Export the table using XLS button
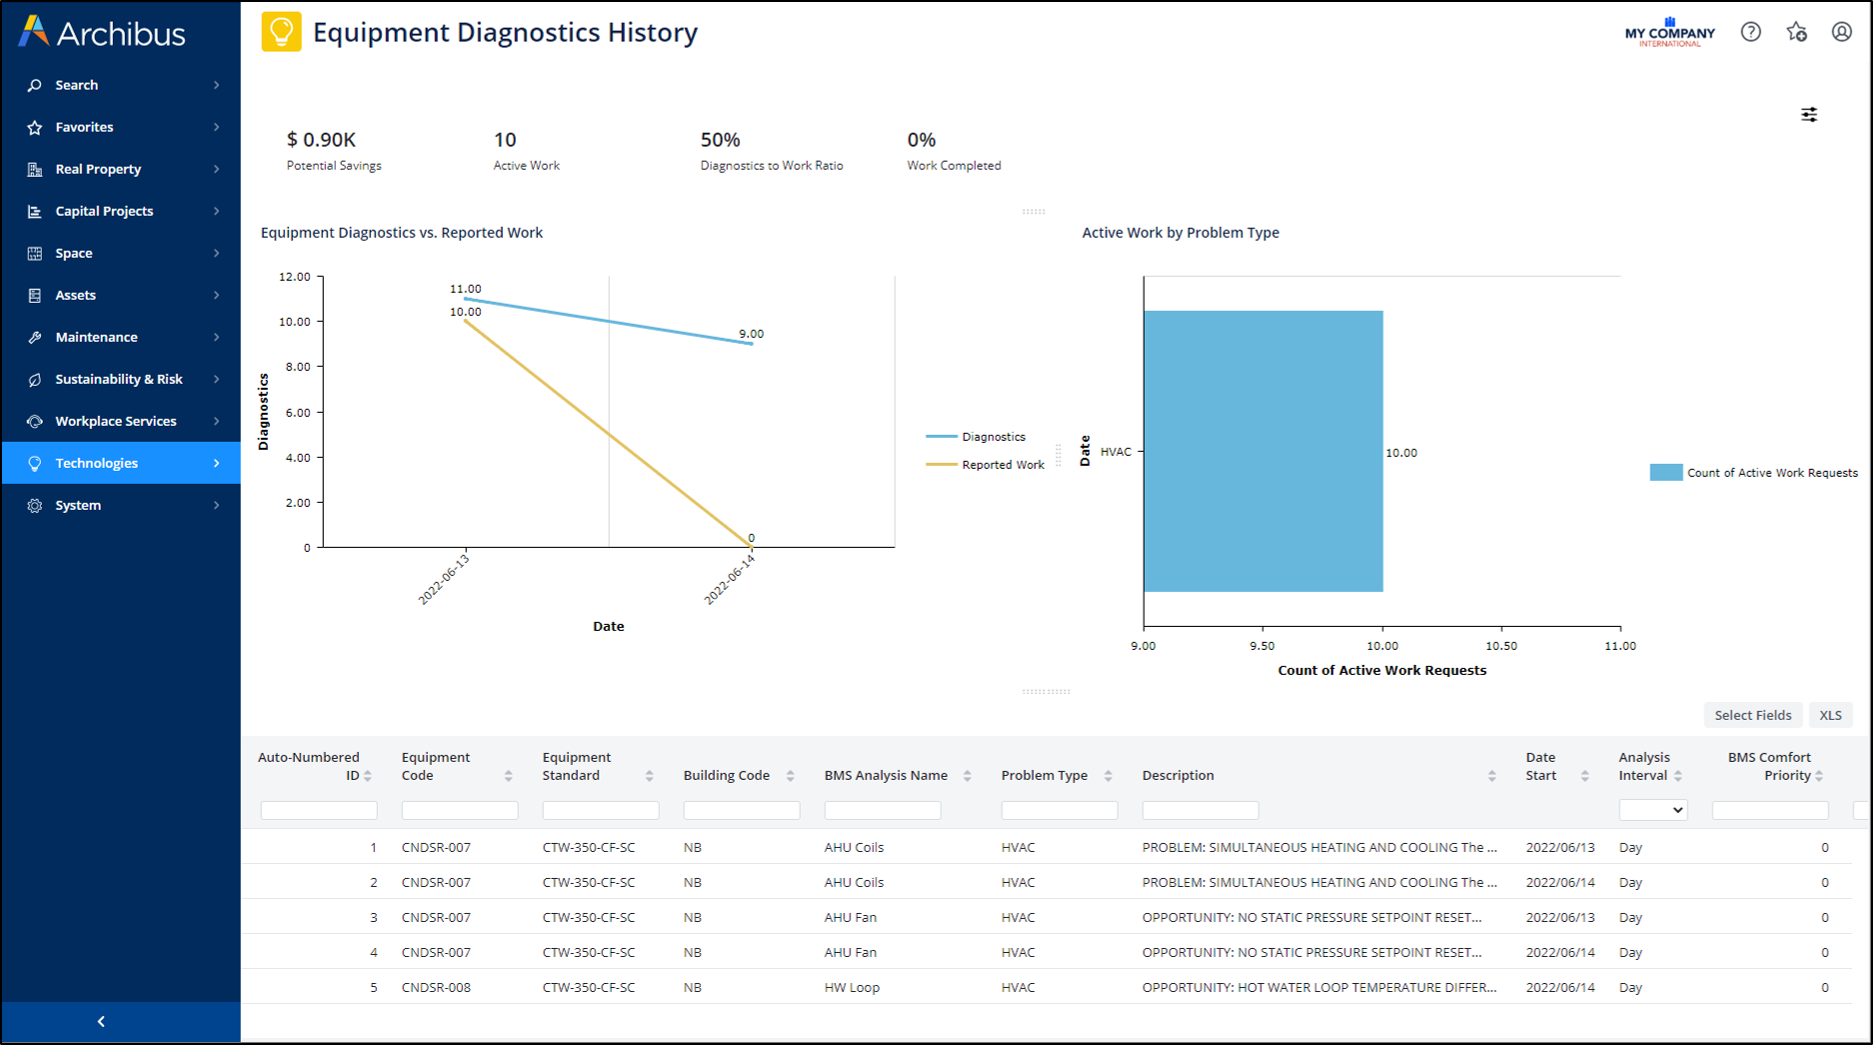1873x1045 pixels. click(1830, 715)
